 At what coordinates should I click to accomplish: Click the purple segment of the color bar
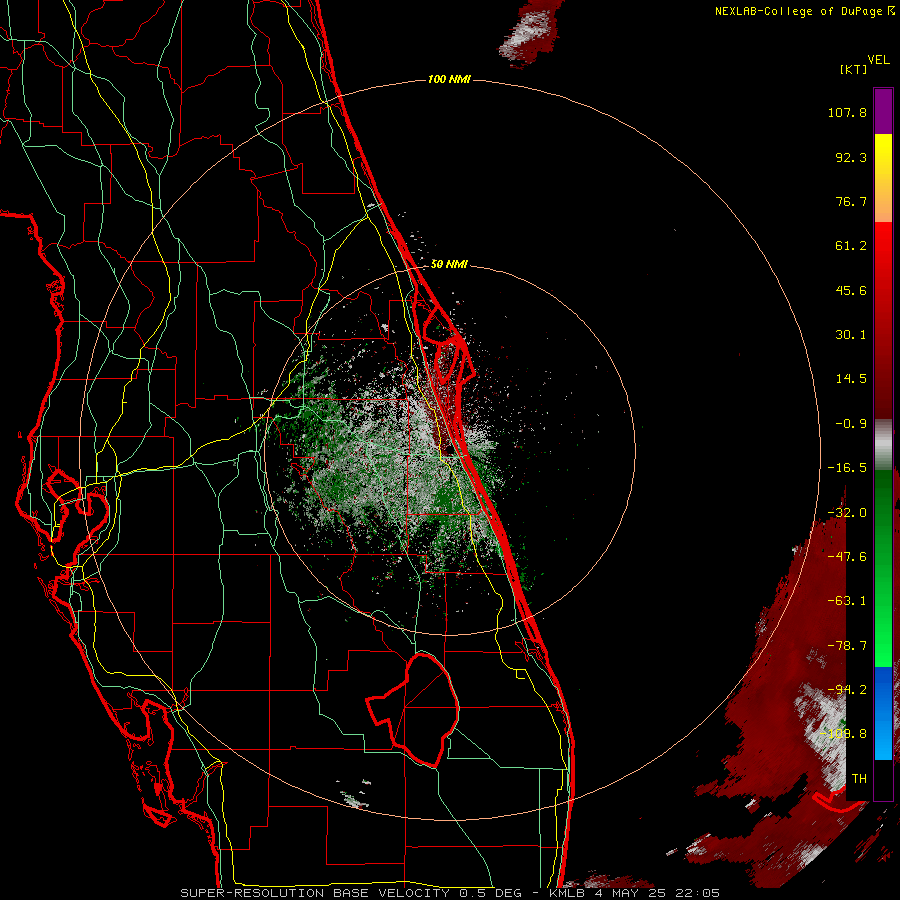click(883, 111)
